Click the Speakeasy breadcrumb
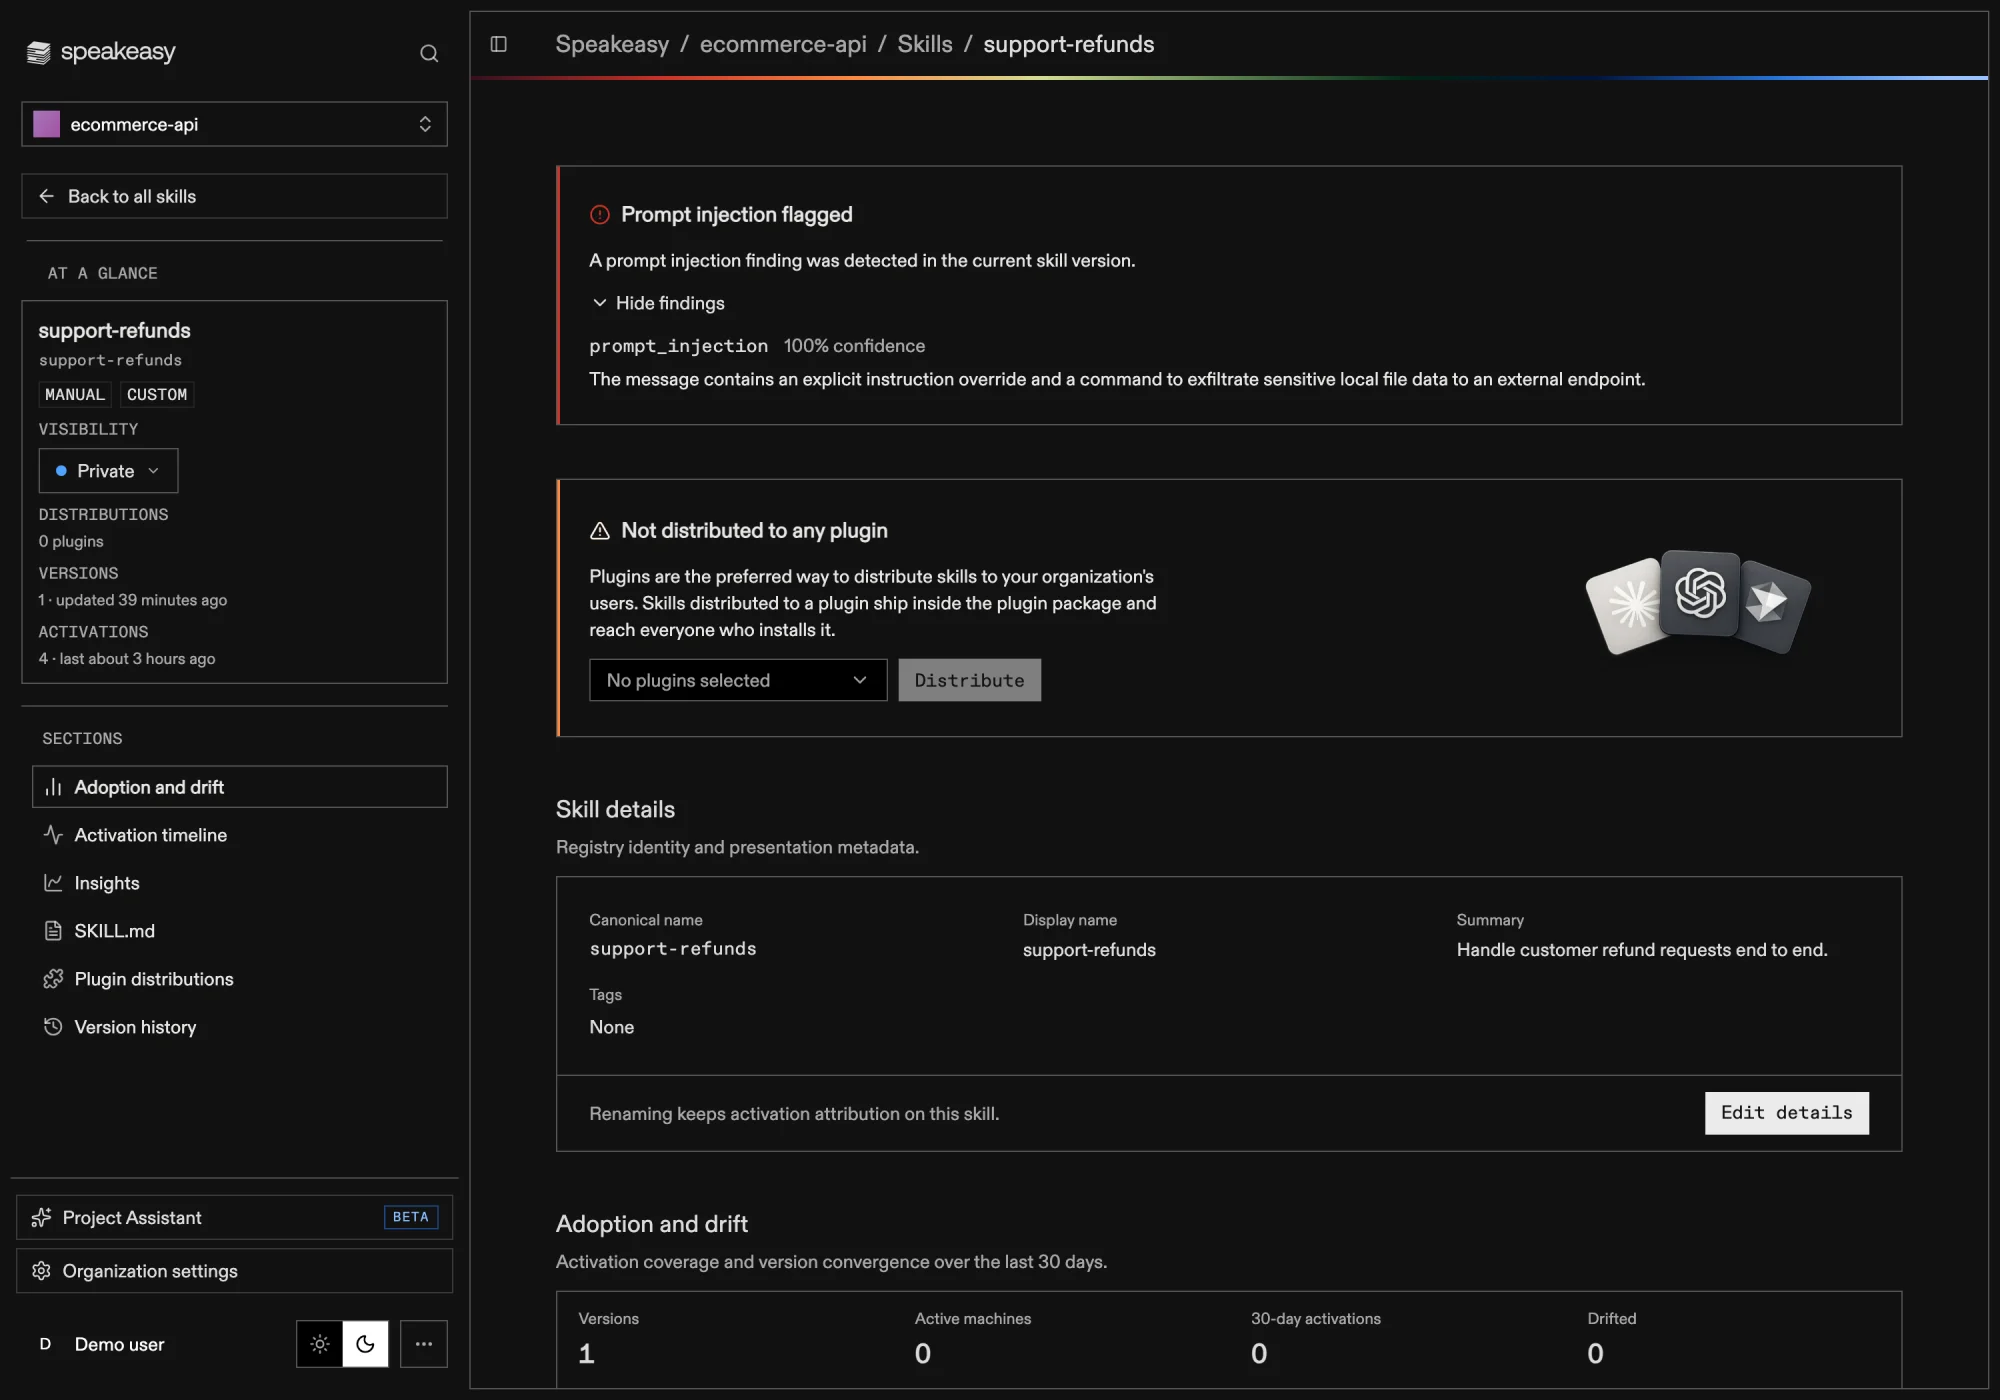This screenshot has height=1400, width=2000. click(612, 44)
